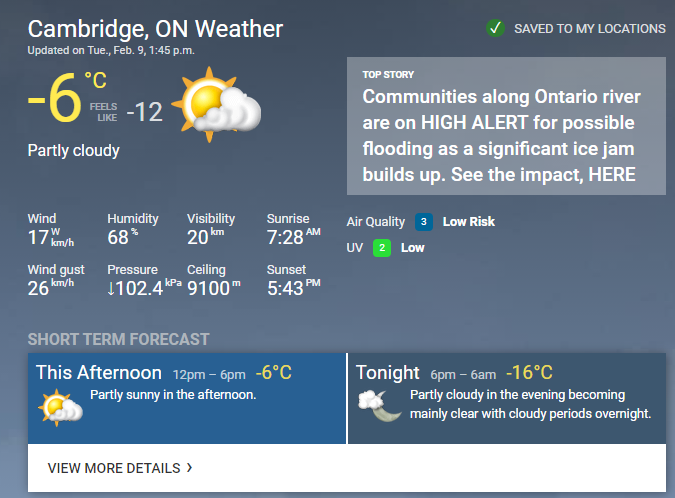Open the VIEW MORE DETAILS chevron arrow
Viewport: 675px width, 498px height.
point(189,467)
